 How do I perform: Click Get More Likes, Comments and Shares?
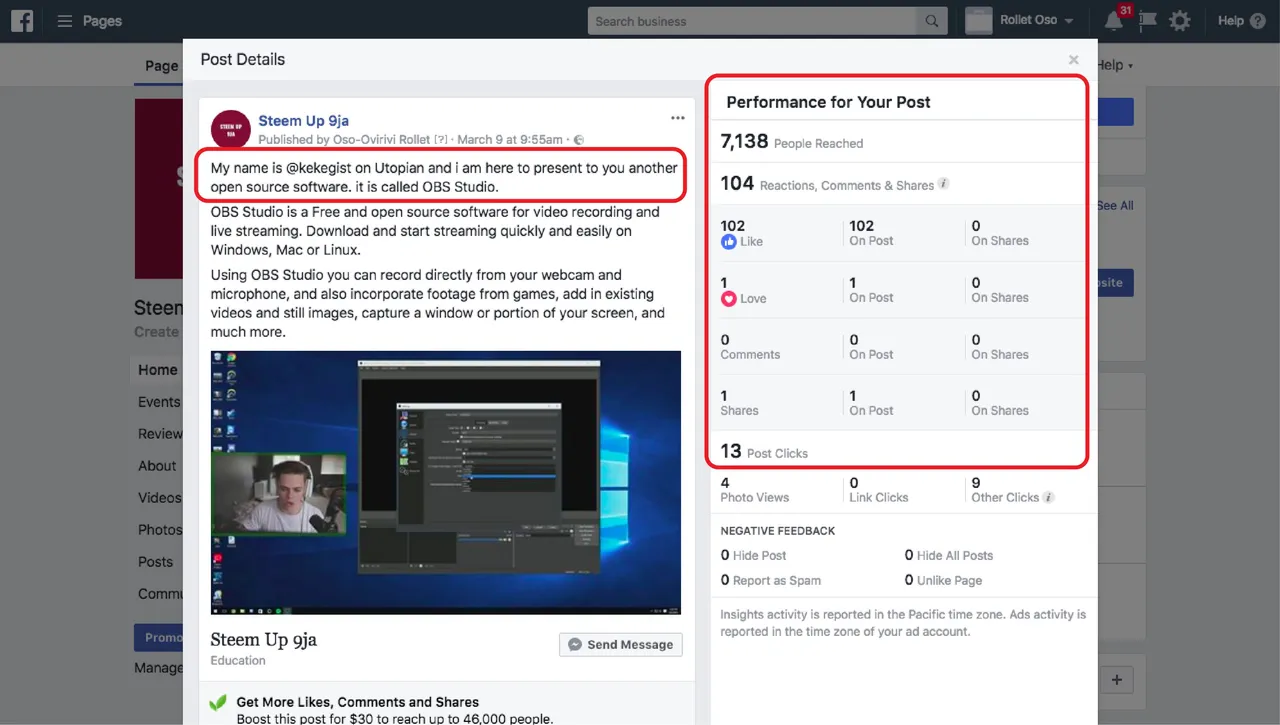click(x=358, y=703)
